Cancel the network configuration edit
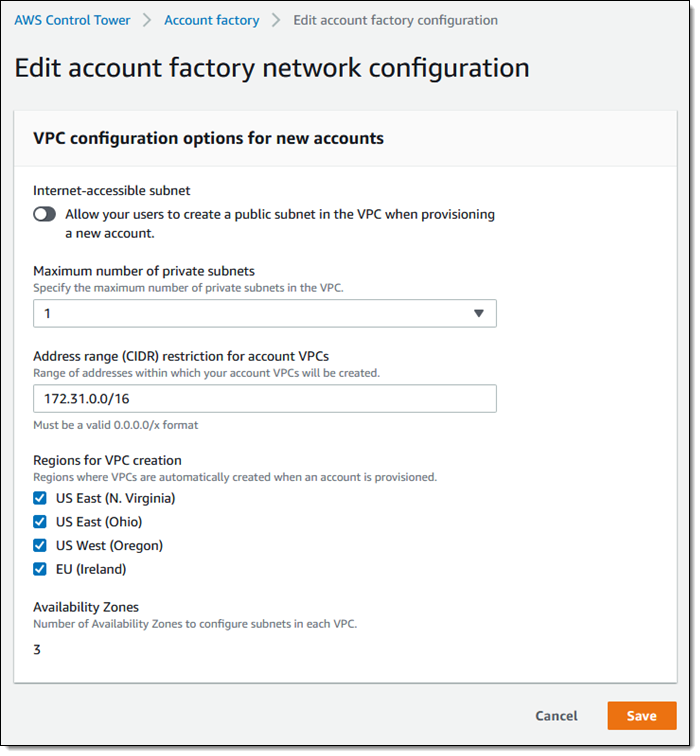Image resolution: width=700 pixels, height=756 pixels. (x=556, y=716)
